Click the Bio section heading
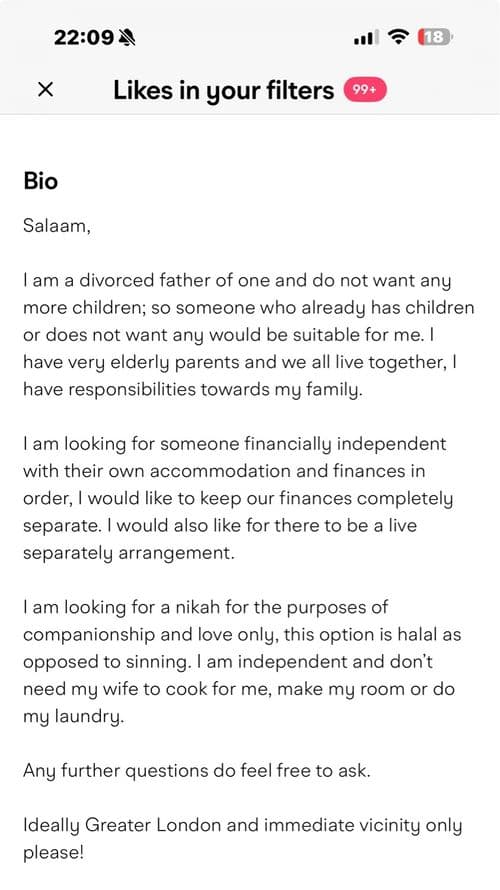Image resolution: width=500 pixels, height=890 pixels. tap(40, 181)
